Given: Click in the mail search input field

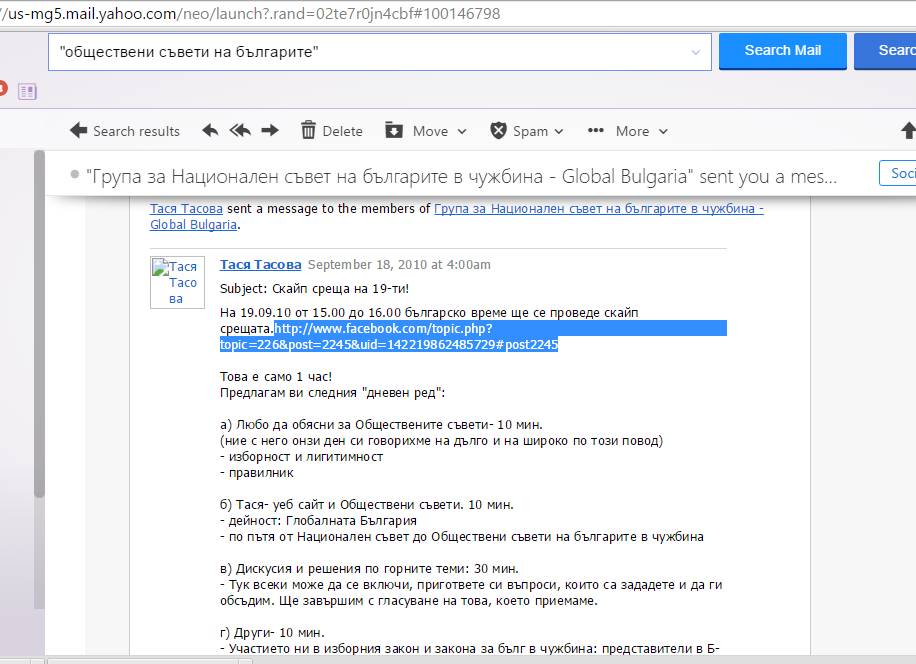Looking at the screenshot, I should click(x=370, y=52).
